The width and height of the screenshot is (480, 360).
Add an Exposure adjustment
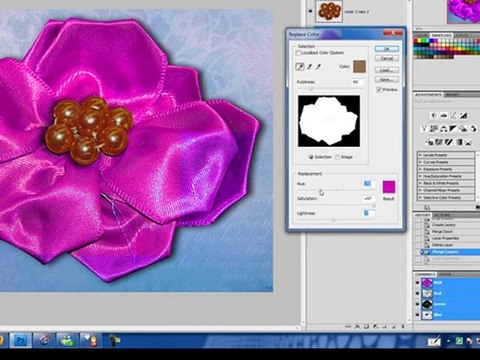463,115
